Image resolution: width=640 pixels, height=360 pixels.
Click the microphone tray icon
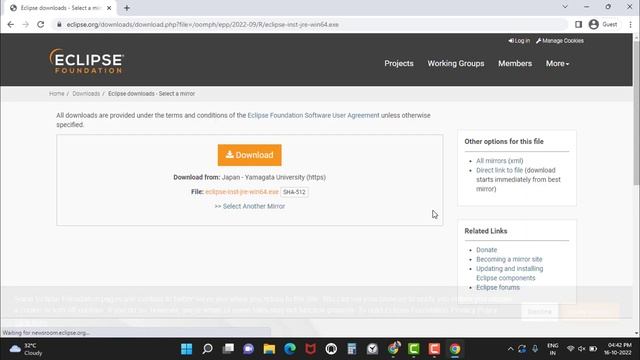(x=535, y=349)
